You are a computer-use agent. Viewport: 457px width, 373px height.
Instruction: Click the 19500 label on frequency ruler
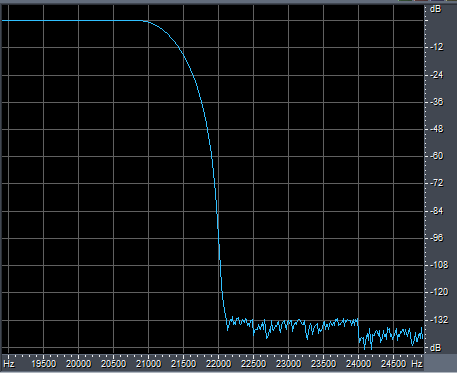point(43,363)
